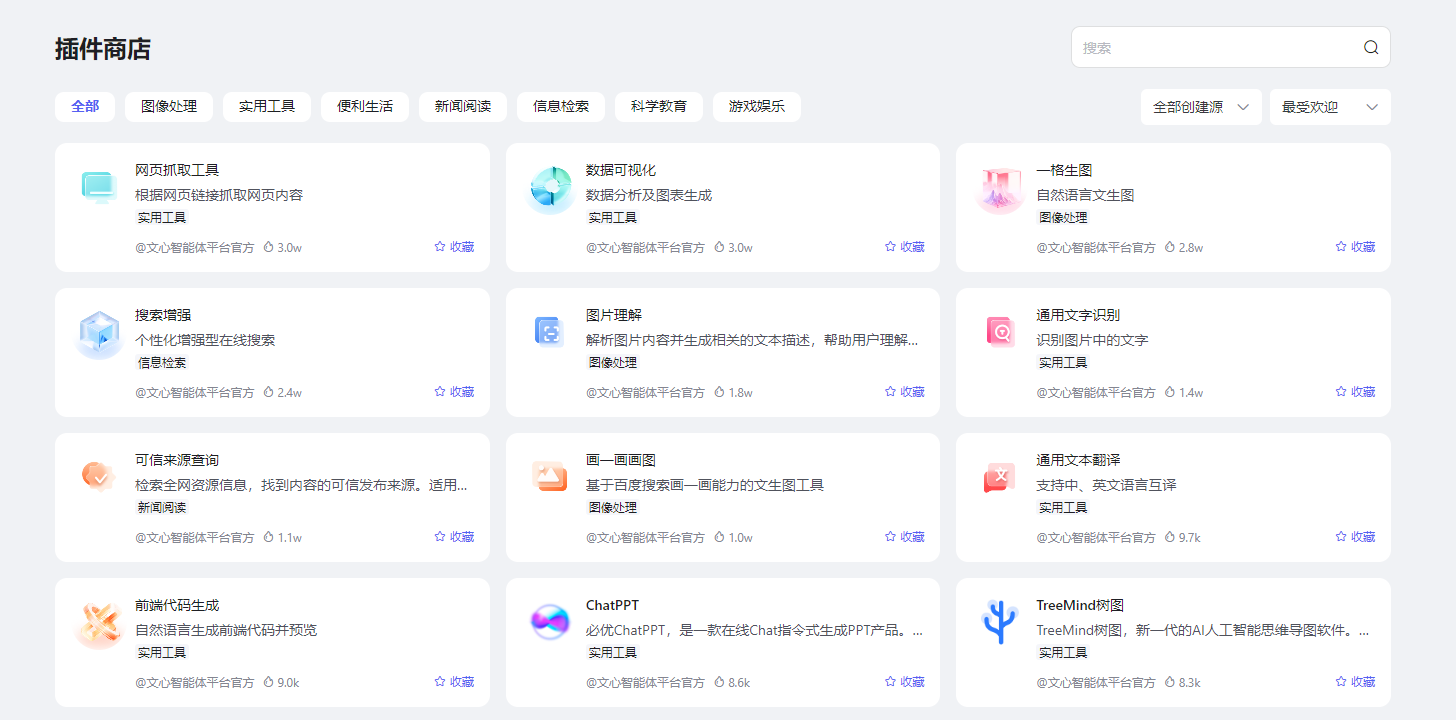Select the 游戏娱乐 category tab

tap(757, 106)
